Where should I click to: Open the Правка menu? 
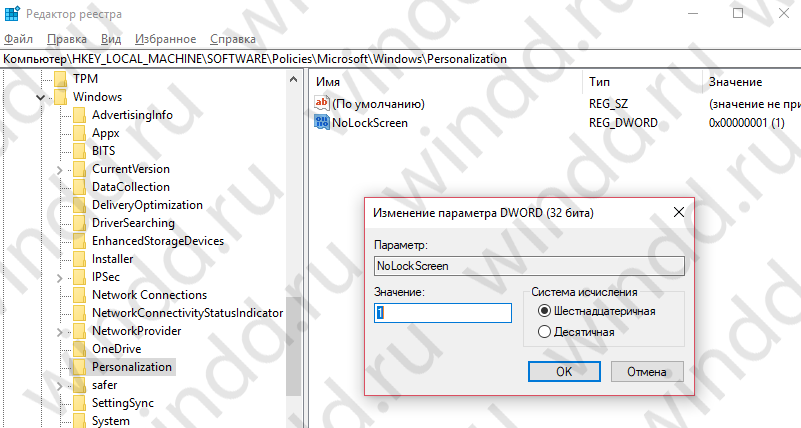67,39
